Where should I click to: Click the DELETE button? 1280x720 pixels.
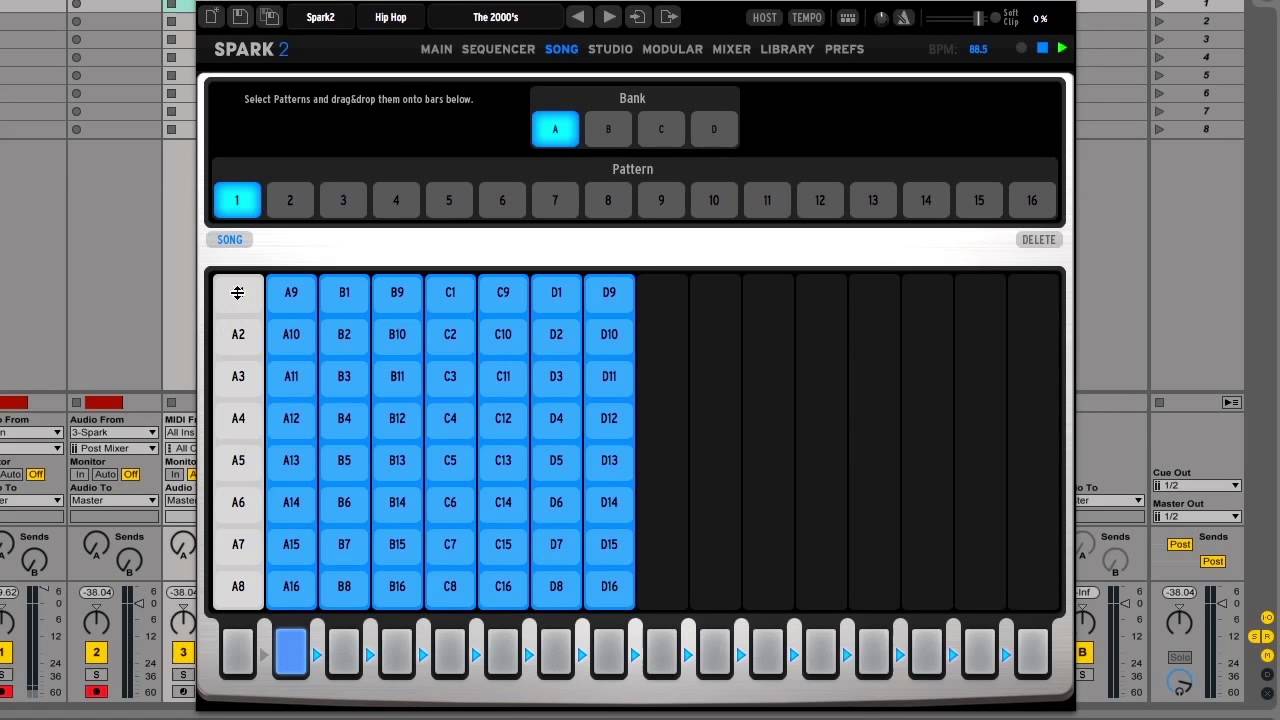point(1038,239)
